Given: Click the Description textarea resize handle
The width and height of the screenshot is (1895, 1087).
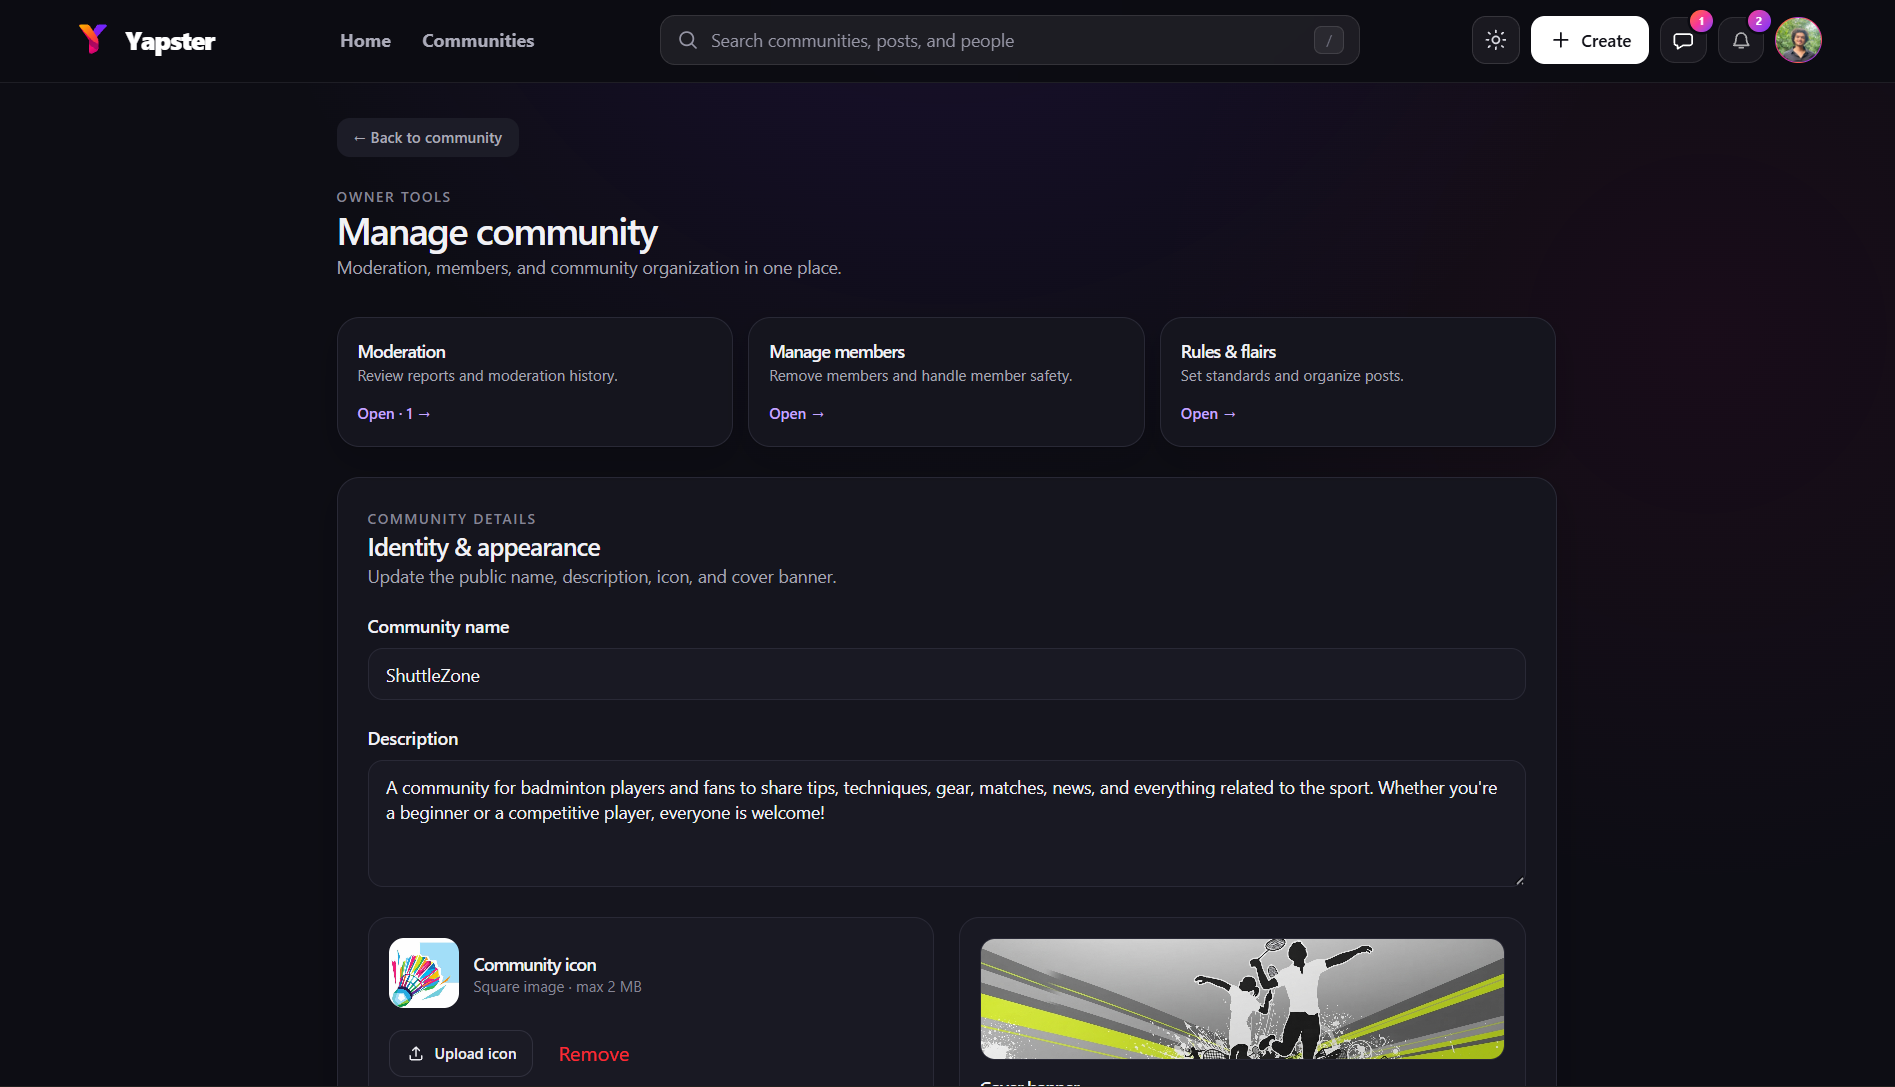Looking at the screenshot, I should [1519, 880].
